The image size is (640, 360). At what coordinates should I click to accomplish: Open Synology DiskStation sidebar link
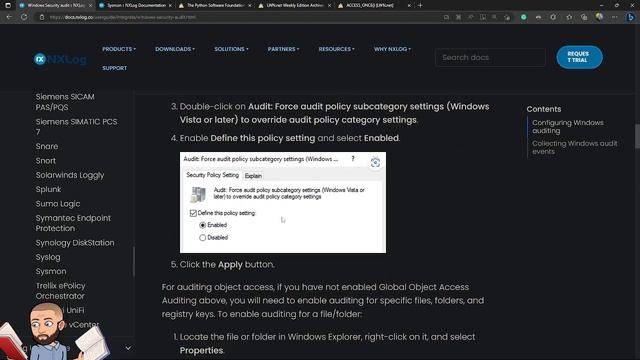coord(75,243)
